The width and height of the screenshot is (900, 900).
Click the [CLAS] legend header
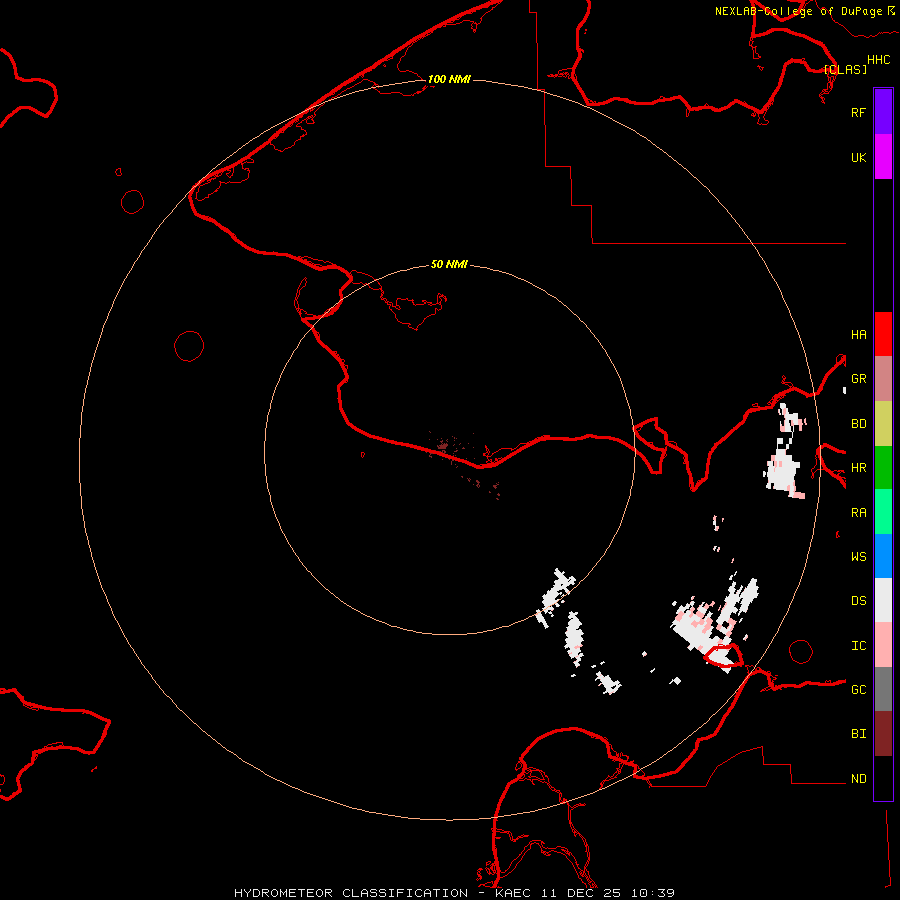845,69
